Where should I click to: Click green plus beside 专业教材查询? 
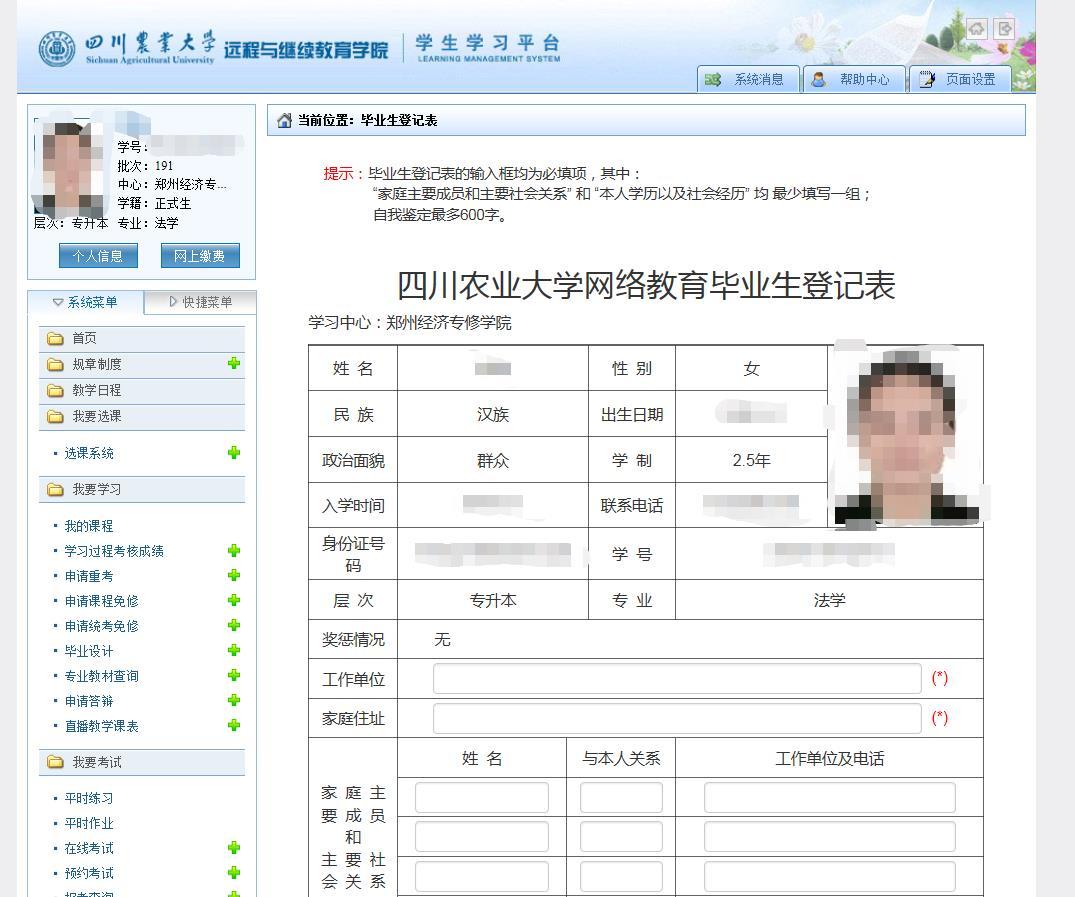coord(234,675)
